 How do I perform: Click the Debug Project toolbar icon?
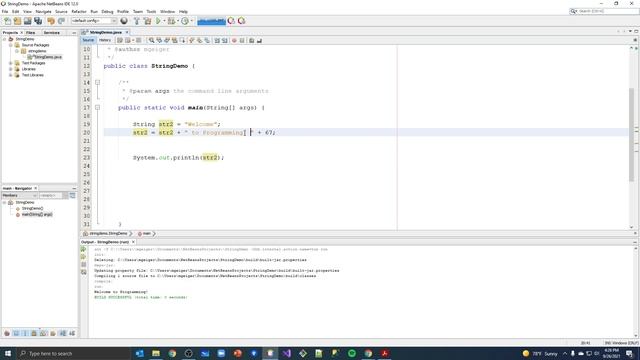[171, 21]
